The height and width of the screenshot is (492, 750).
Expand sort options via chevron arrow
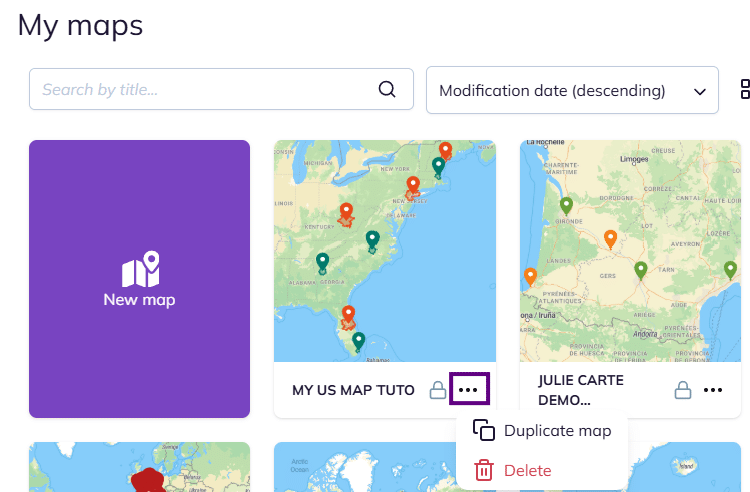(x=700, y=91)
